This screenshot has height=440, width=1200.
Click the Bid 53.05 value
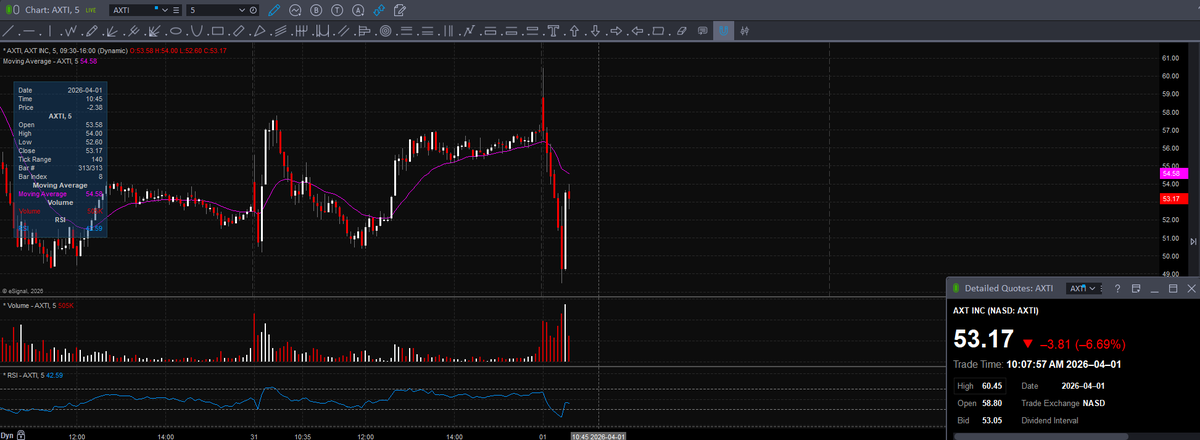[x=994, y=421]
